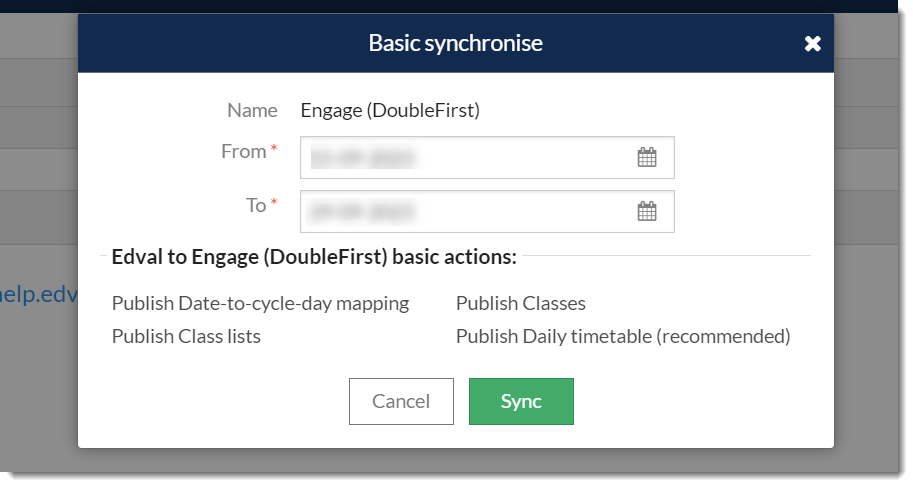
Task: Select Publish Date-to-cycle-day mapping action
Action: point(260,304)
